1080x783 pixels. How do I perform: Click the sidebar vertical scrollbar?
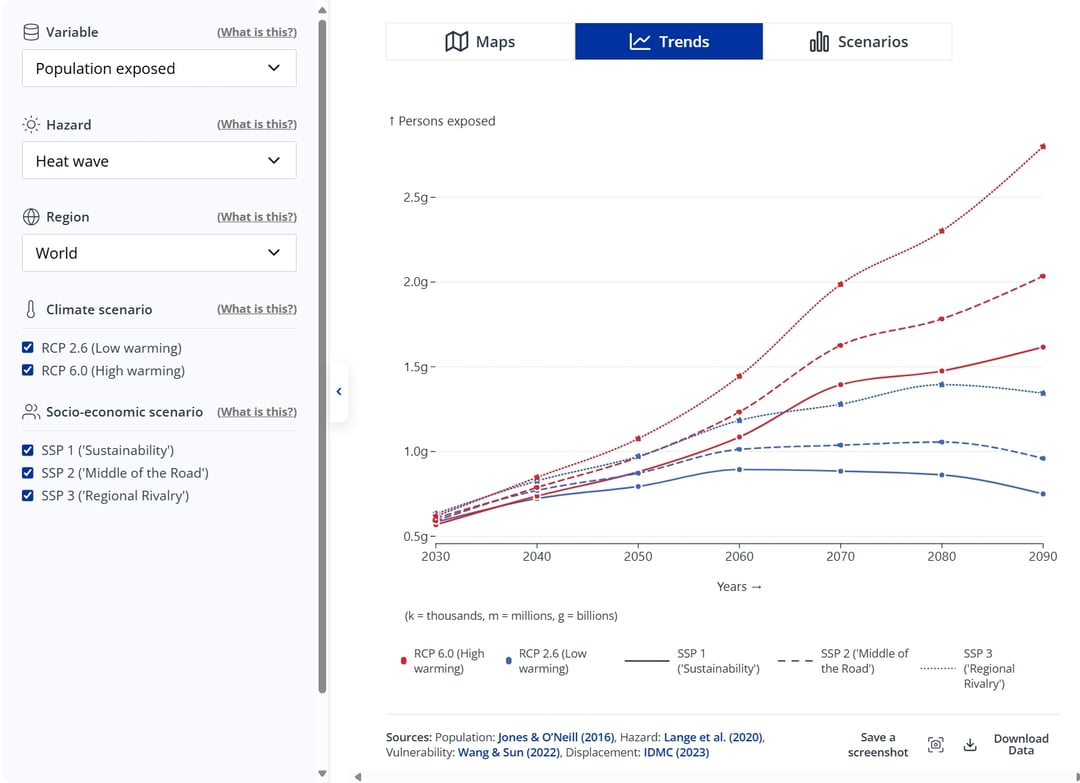[322, 350]
